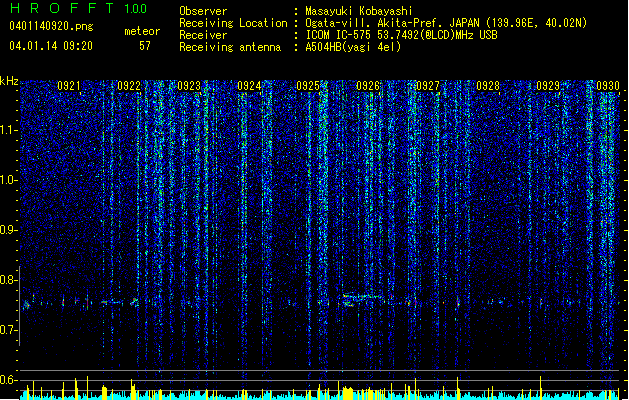Click the name Masayuki Kobayashi
Image resolution: width=629 pixels, height=400 pixels.
(x=359, y=11)
